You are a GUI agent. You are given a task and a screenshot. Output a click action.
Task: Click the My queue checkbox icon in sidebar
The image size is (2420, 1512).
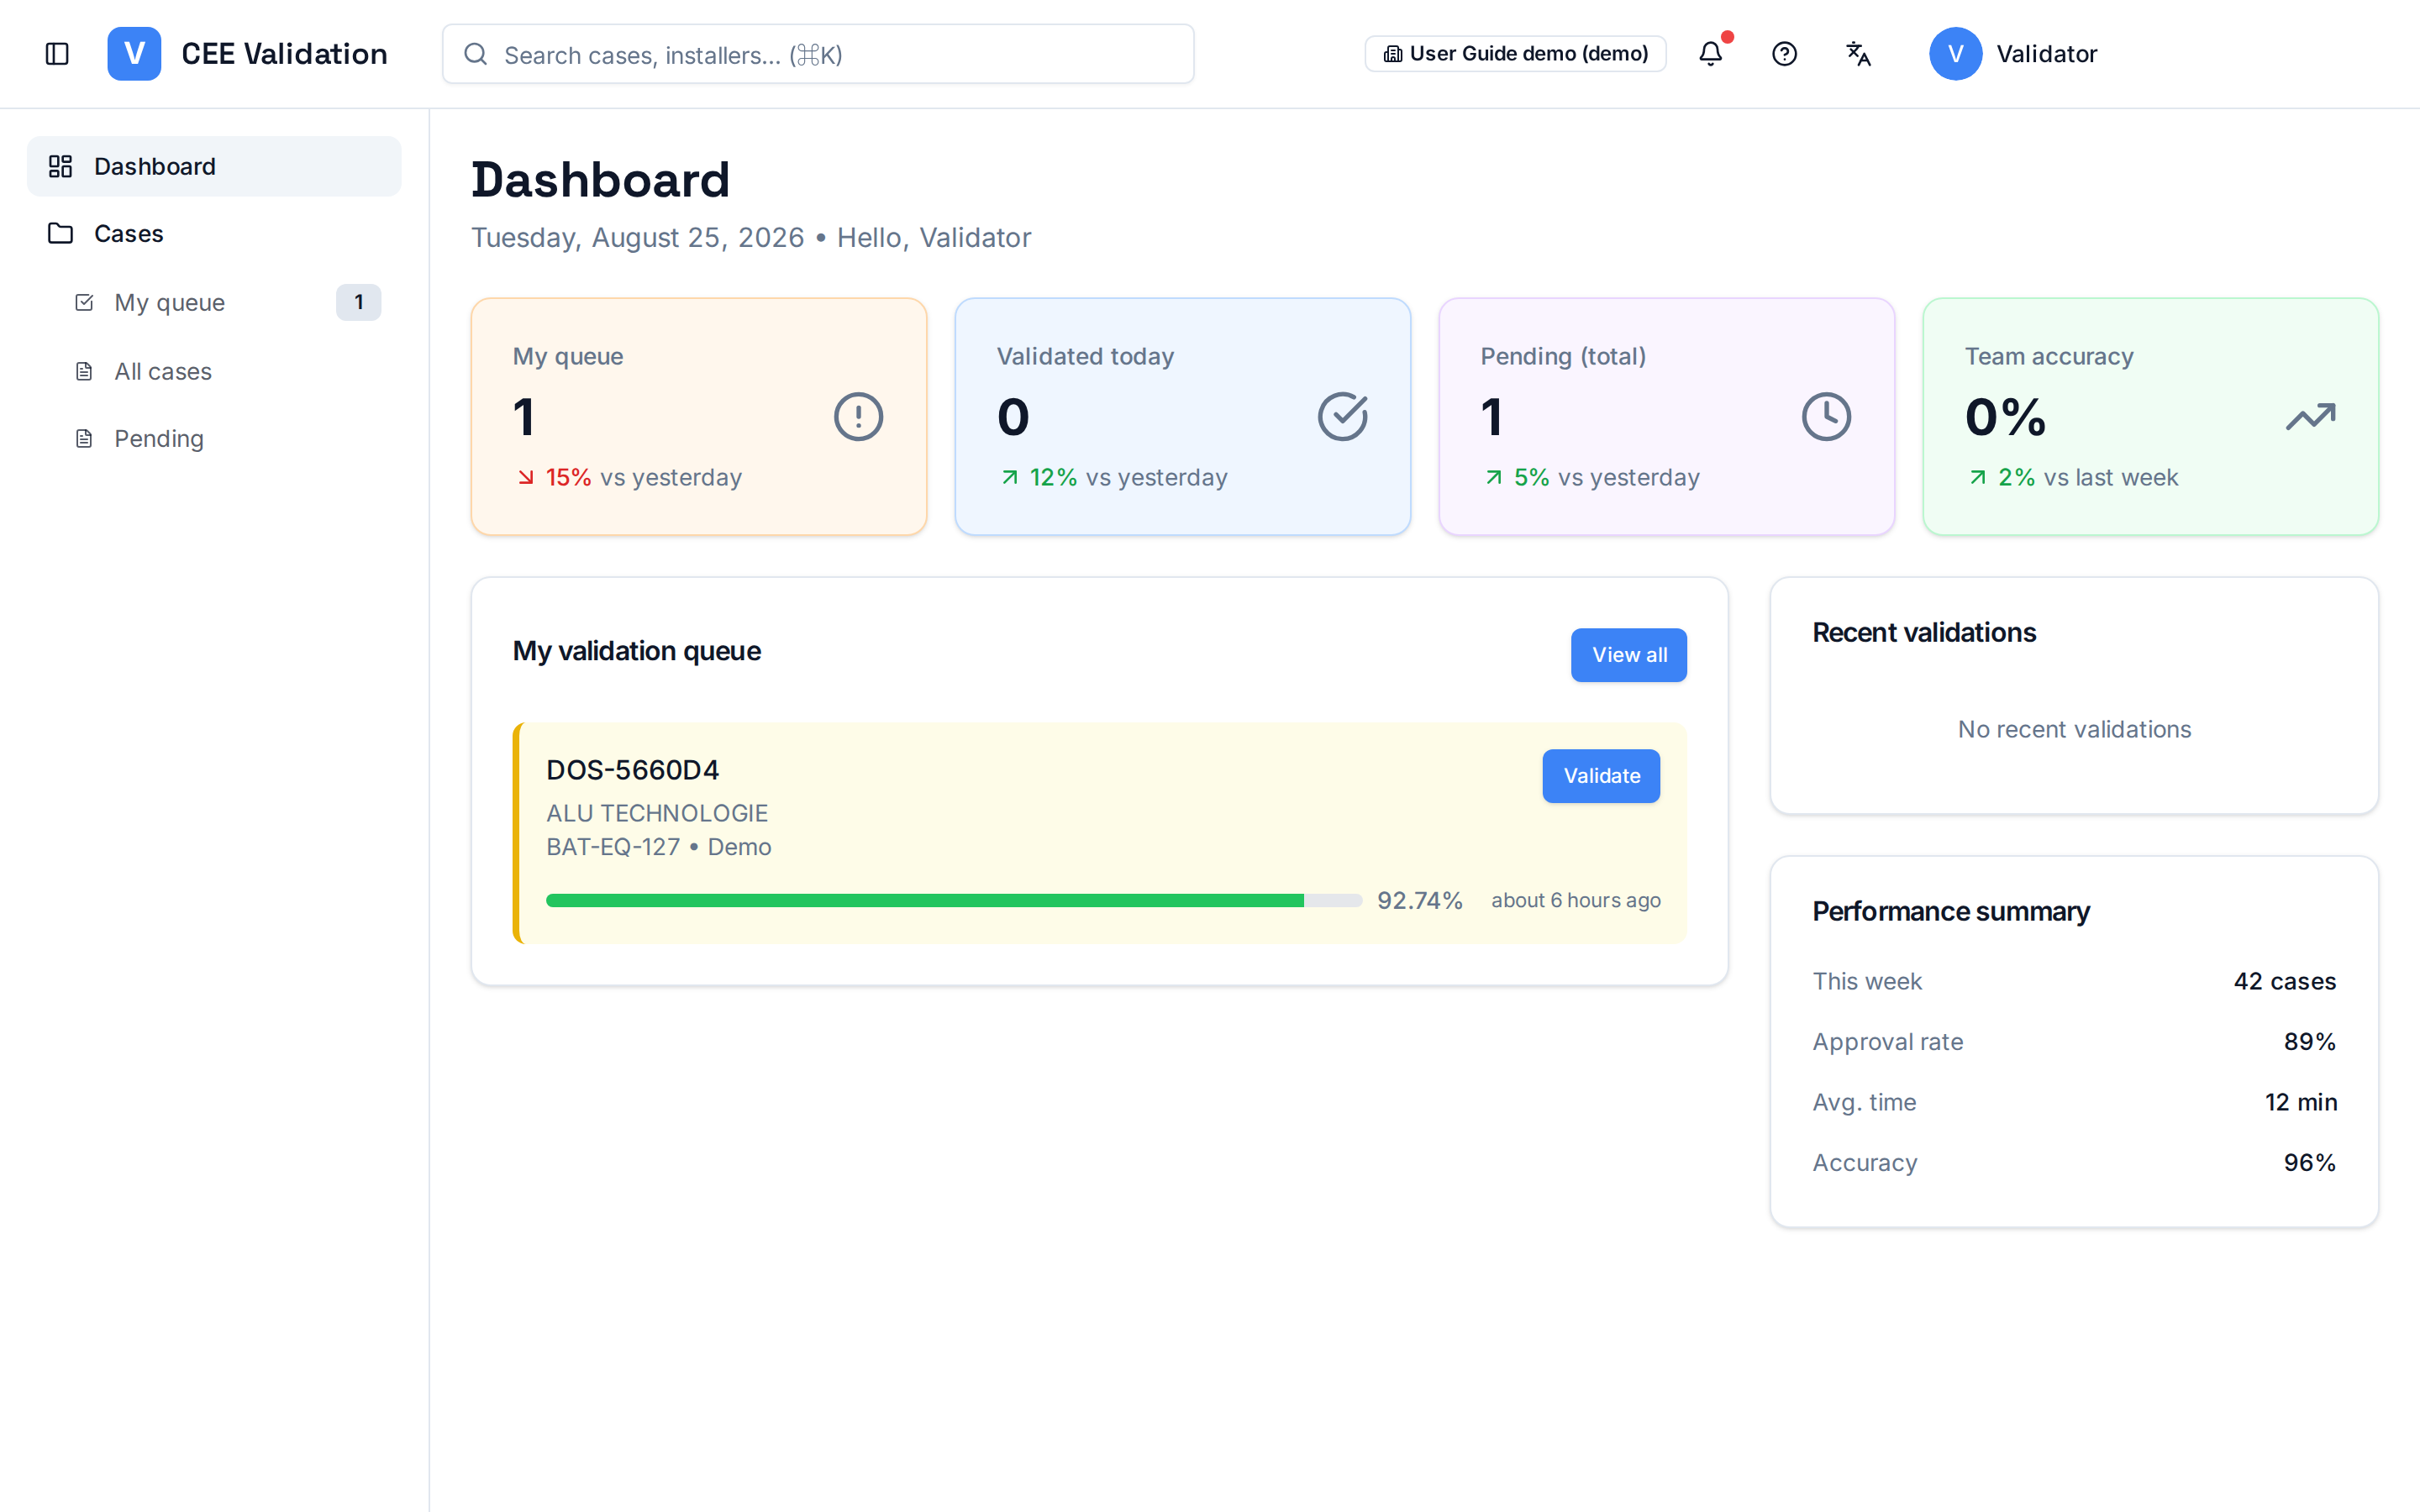pyautogui.click(x=84, y=302)
